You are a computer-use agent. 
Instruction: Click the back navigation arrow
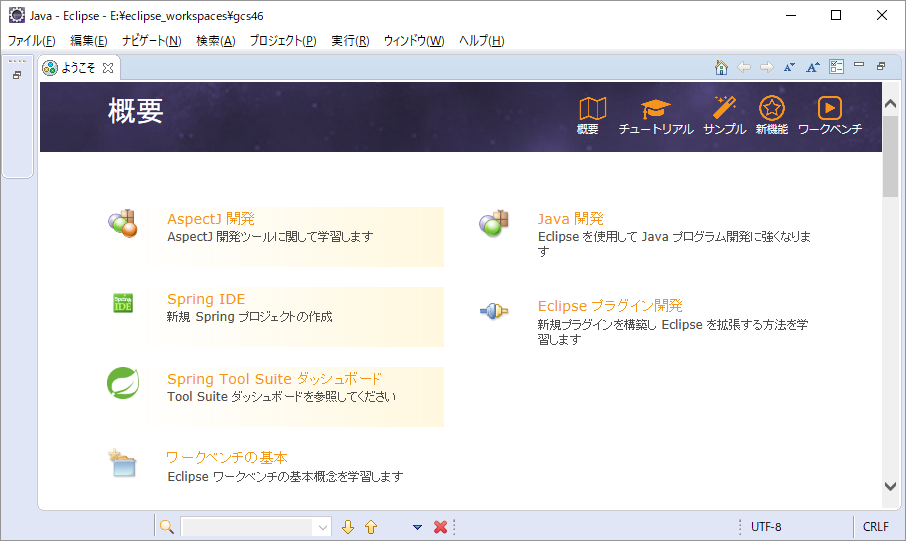point(744,67)
